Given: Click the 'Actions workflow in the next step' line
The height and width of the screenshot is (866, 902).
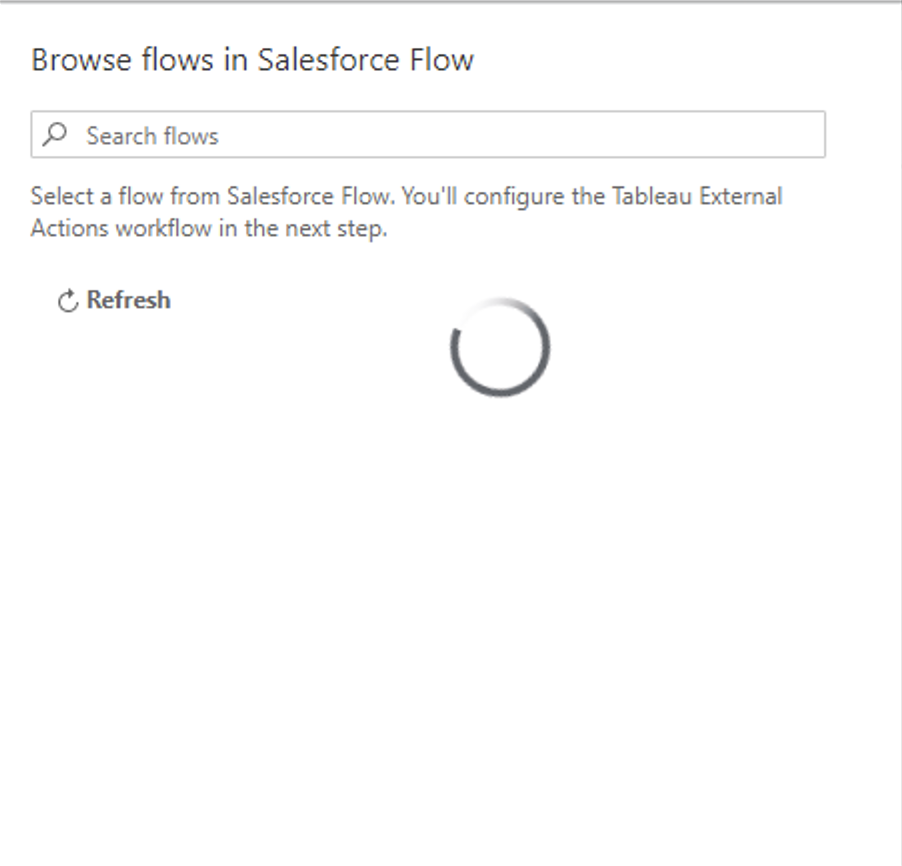Looking at the screenshot, I should (209, 228).
